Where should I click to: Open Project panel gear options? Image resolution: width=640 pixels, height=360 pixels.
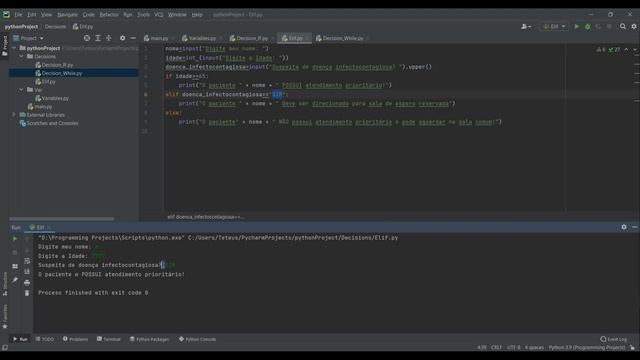pyautogui.click(x=122, y=38)
